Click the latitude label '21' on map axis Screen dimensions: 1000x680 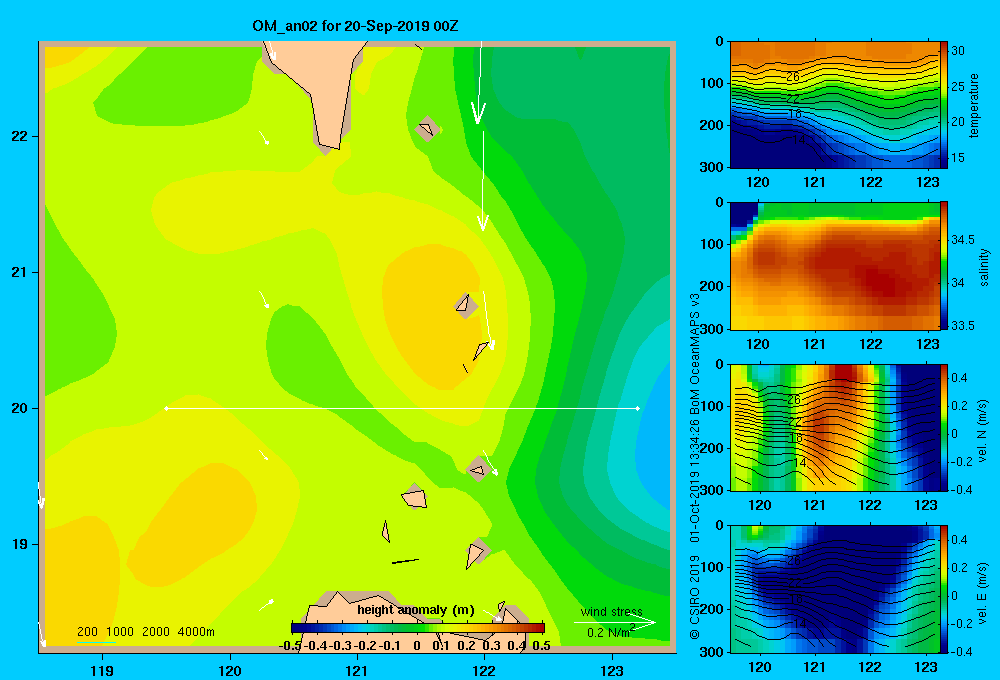(x=20, y=272)
